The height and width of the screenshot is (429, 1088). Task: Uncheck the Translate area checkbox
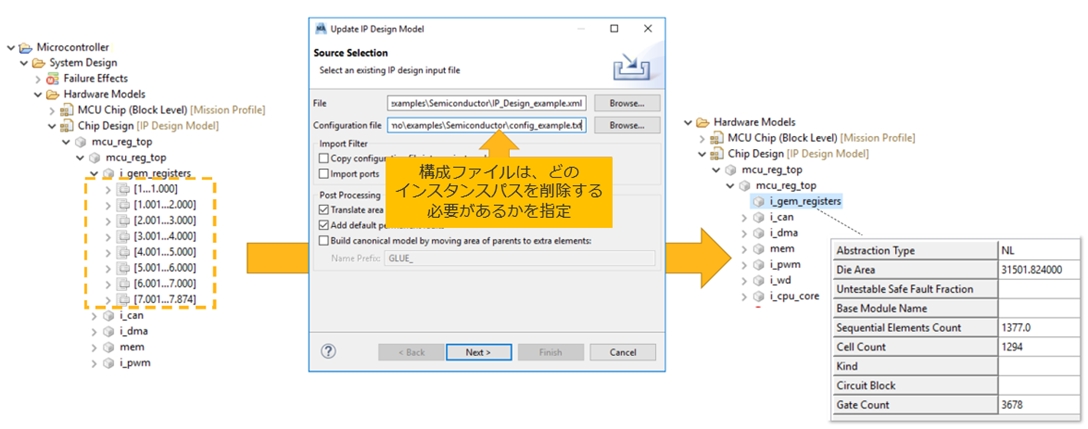click(x=324, y=209)
